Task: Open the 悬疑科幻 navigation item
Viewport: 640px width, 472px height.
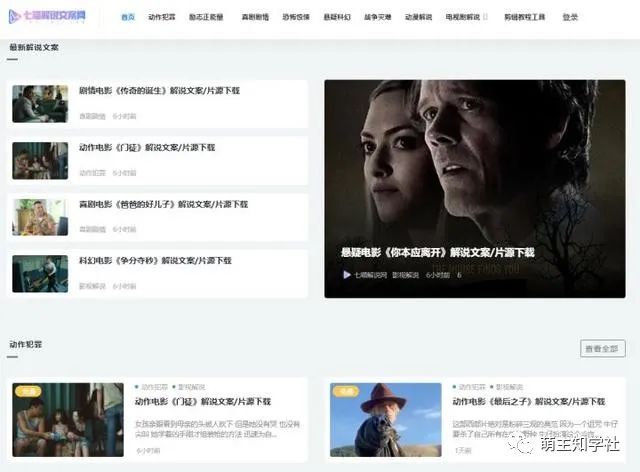Action: coord(337,17)
